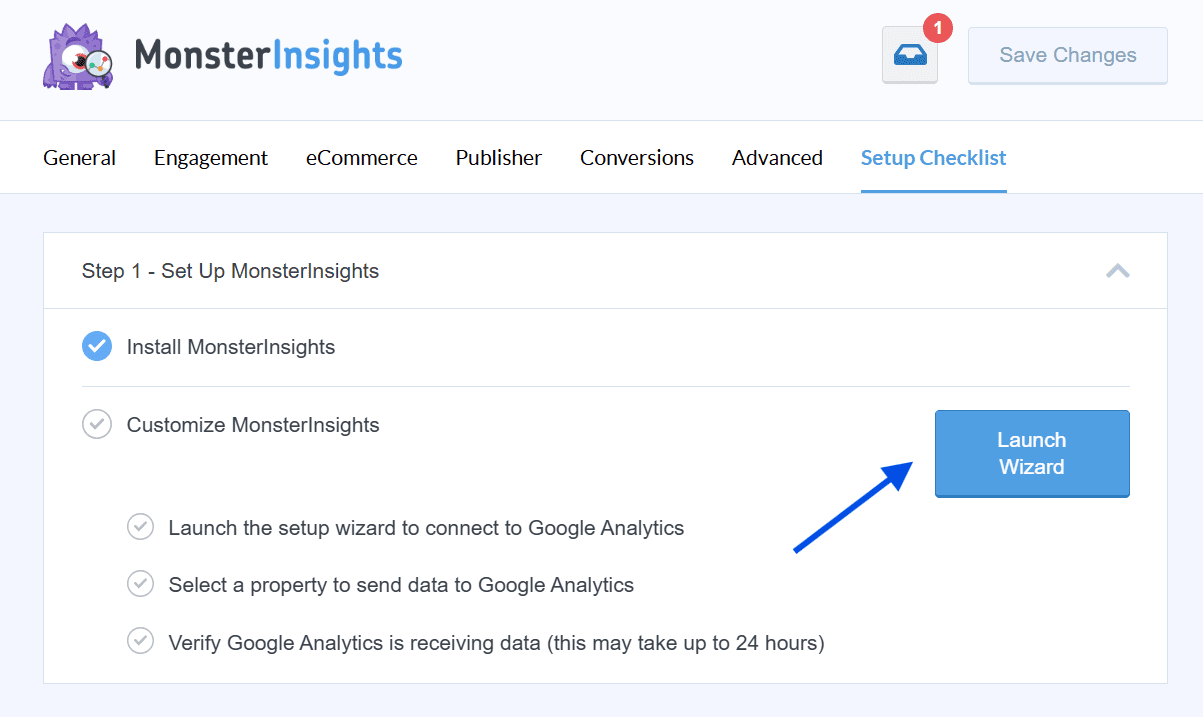Screen dimensions: 1203x717
Task: Click the Verify Google Analytics data checkmark circle
Action: click(141, 641)
